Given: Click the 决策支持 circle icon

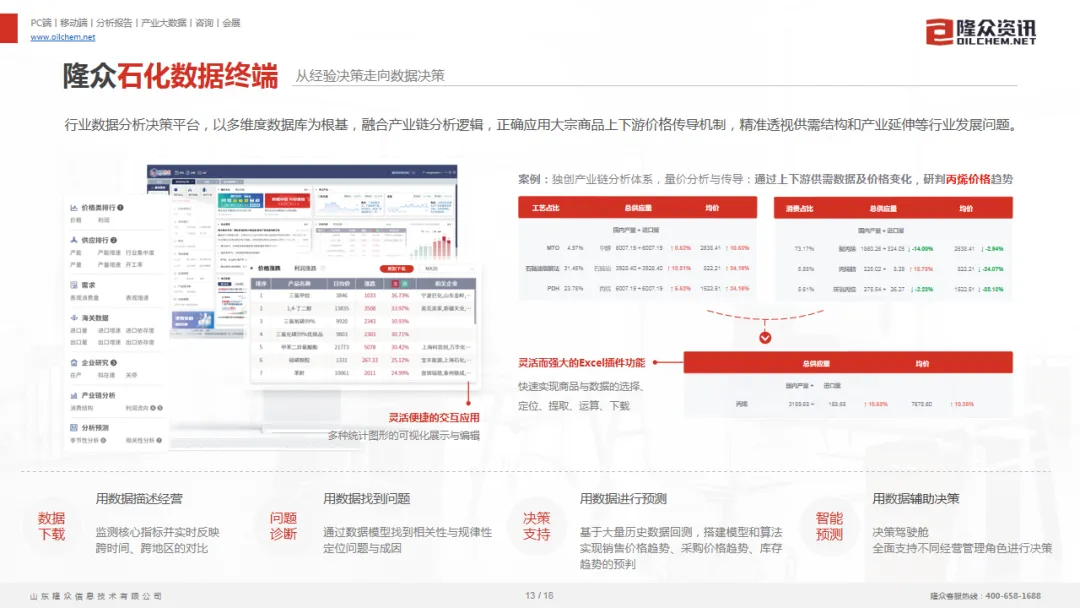Looking at the screenshot, I should pos(537,526).
